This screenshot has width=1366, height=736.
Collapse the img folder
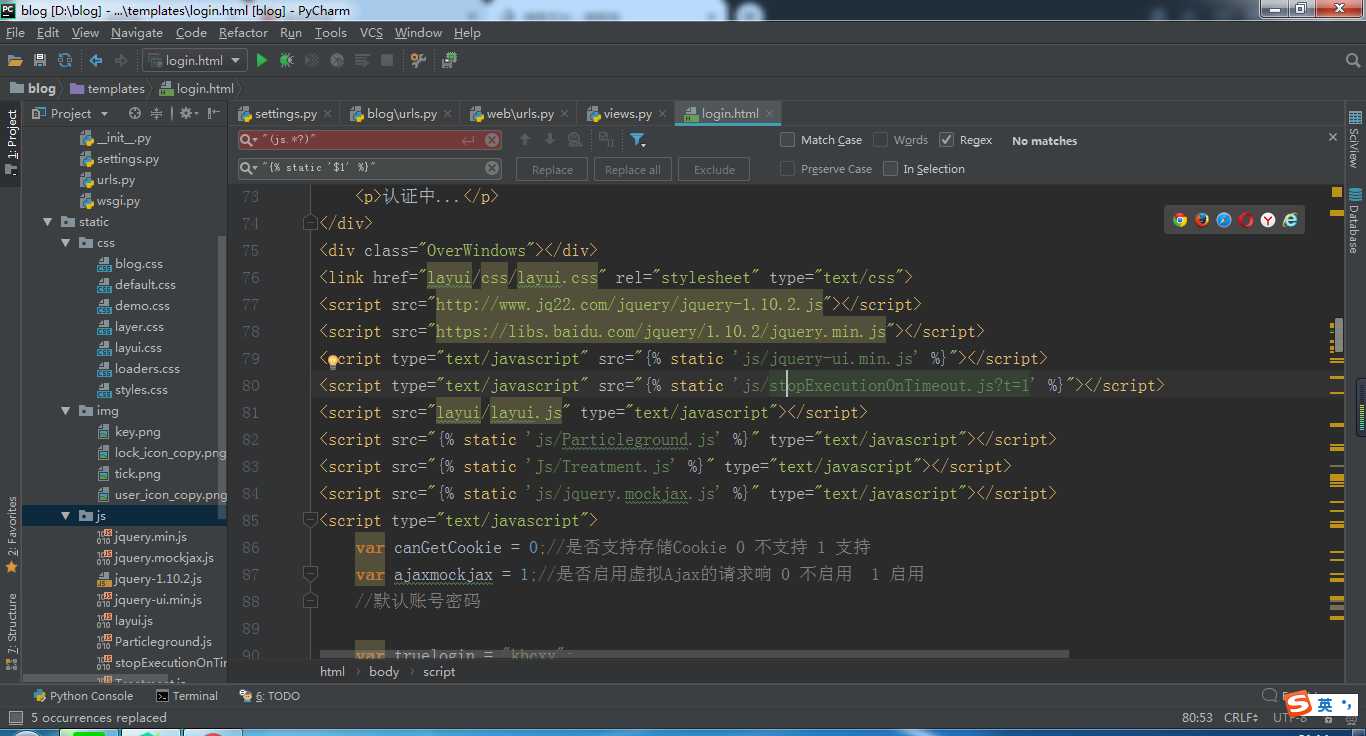(66, 411)
